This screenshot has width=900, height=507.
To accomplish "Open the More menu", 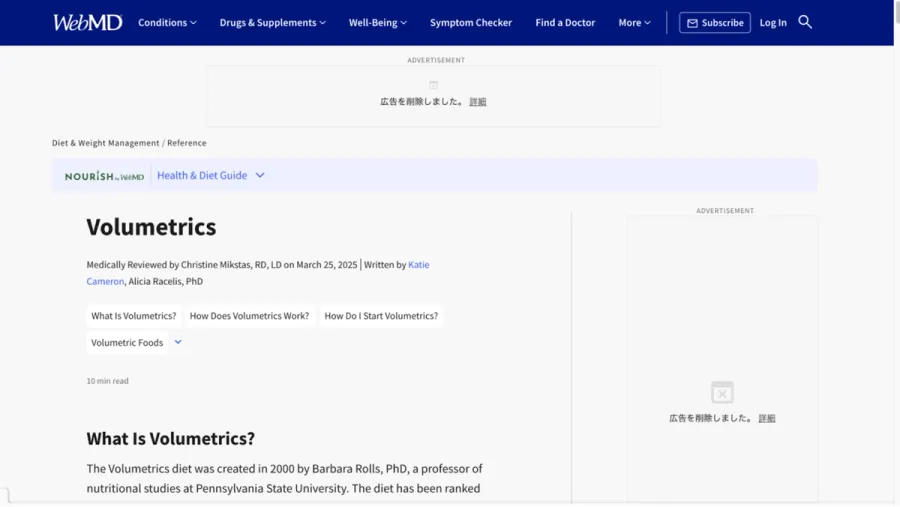I will pyautogui.click(x=634, y=22).
